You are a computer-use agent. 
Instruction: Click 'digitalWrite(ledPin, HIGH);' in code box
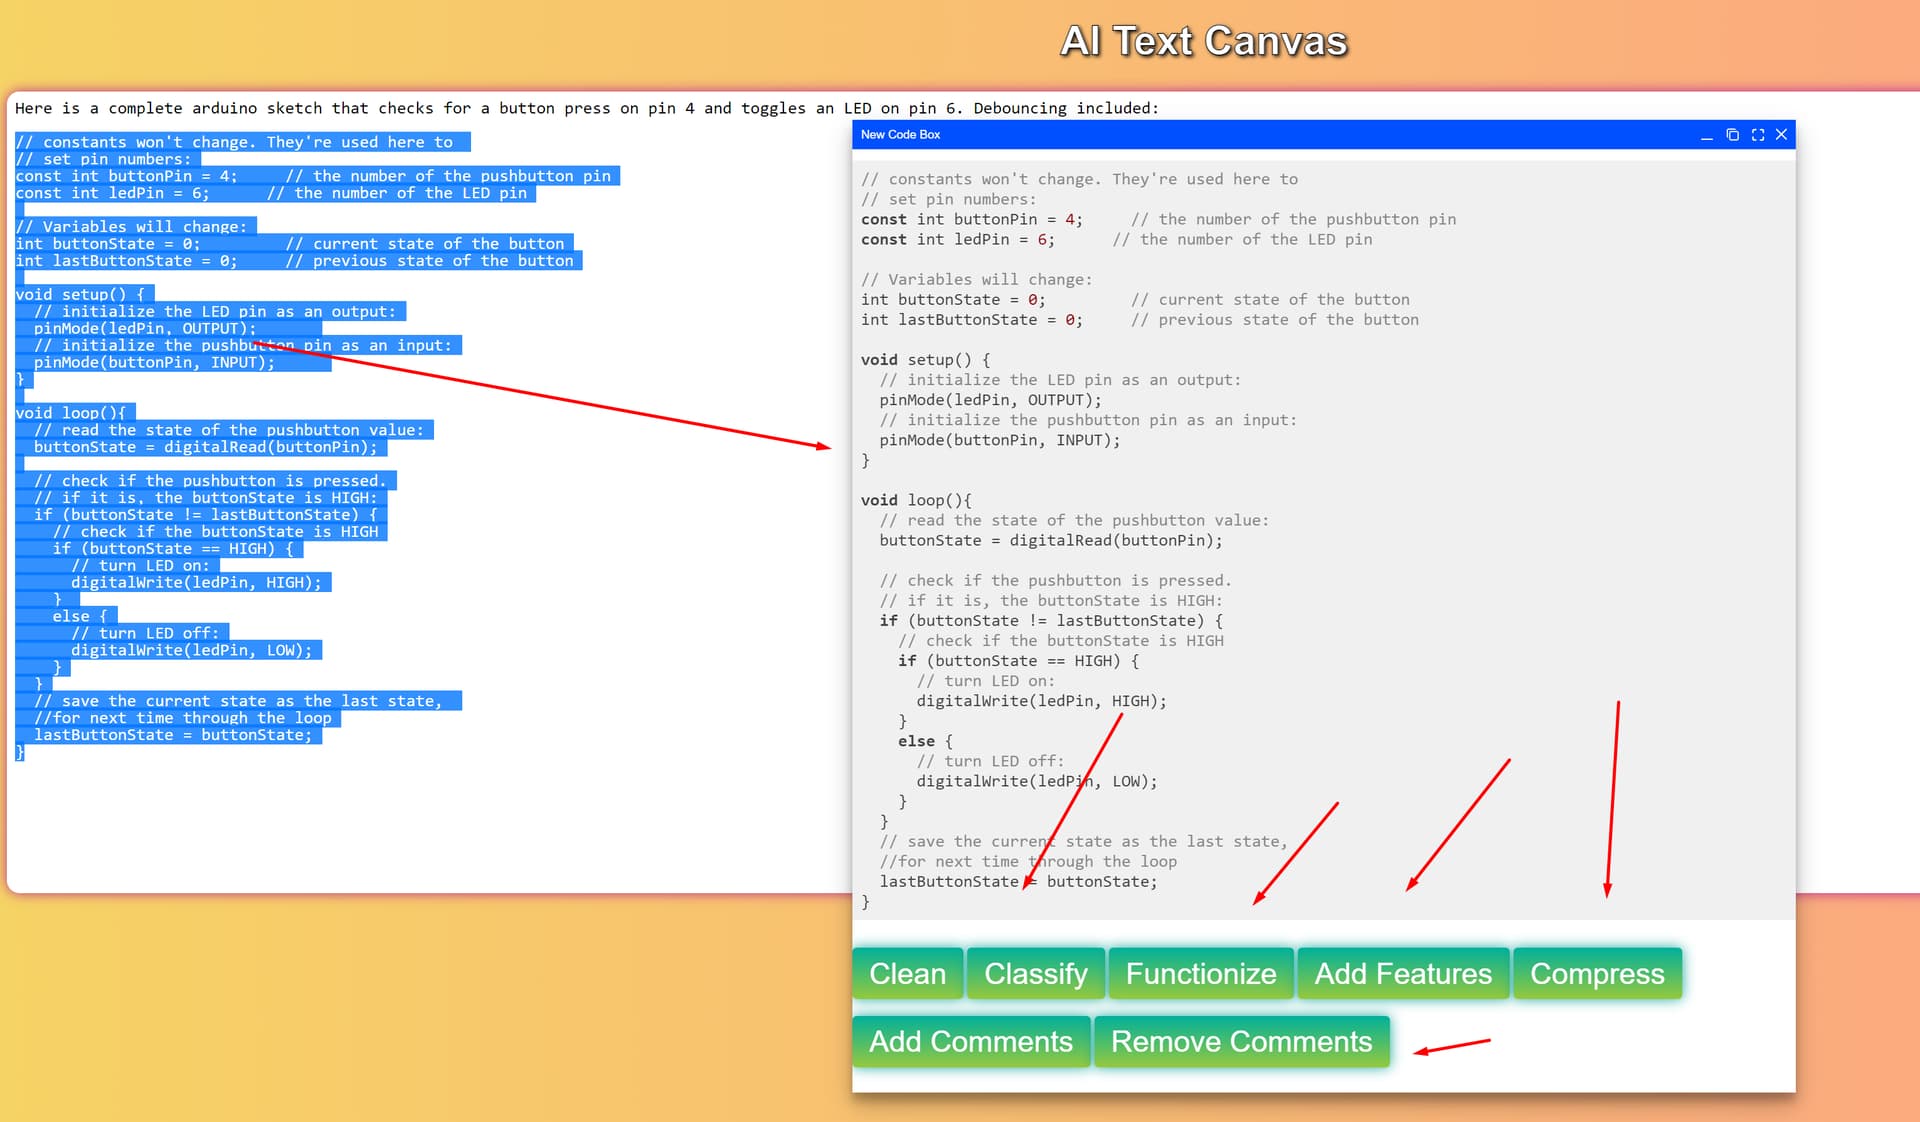coord(1040,701)
